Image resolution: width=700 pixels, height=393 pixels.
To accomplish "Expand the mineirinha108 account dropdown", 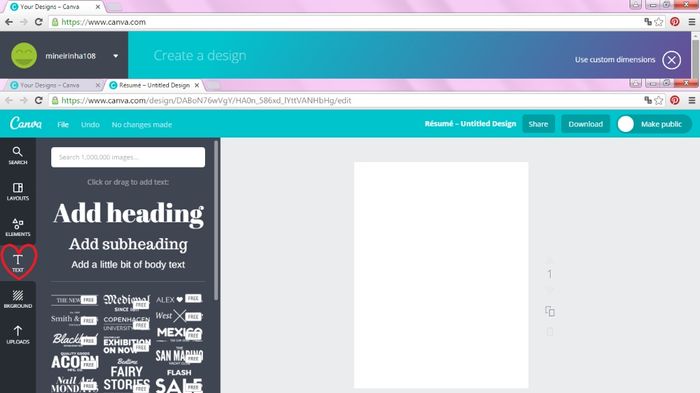I will 116,56.
